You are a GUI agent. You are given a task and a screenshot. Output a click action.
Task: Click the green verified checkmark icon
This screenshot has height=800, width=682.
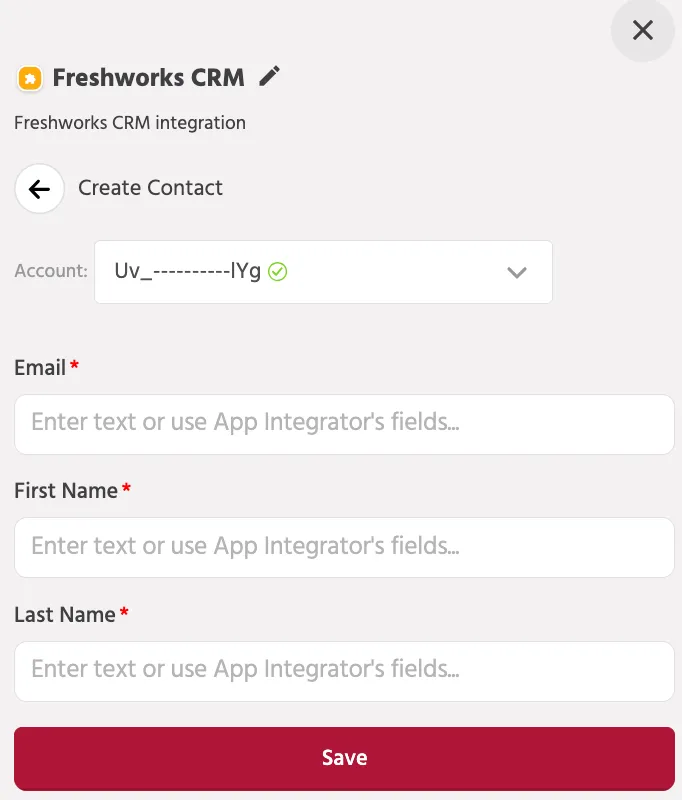[277, 271]
